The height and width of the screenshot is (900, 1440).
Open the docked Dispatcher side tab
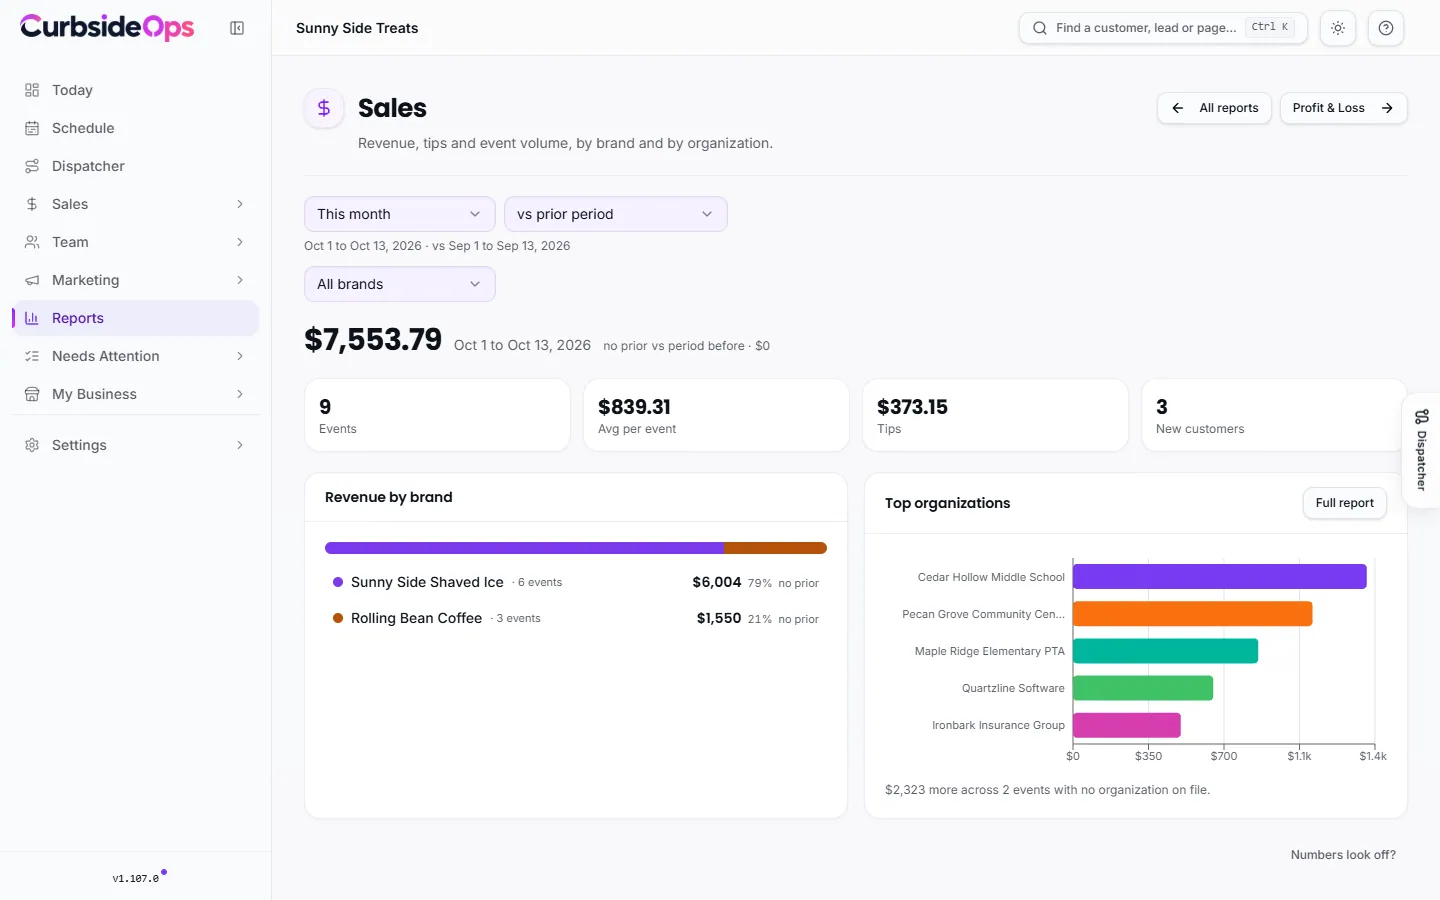click(1421, 450)
